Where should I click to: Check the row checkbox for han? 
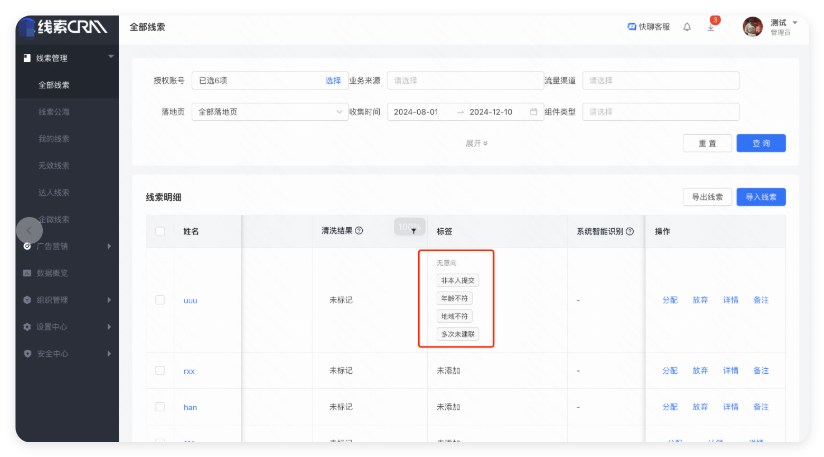click(x=160, y=407)
